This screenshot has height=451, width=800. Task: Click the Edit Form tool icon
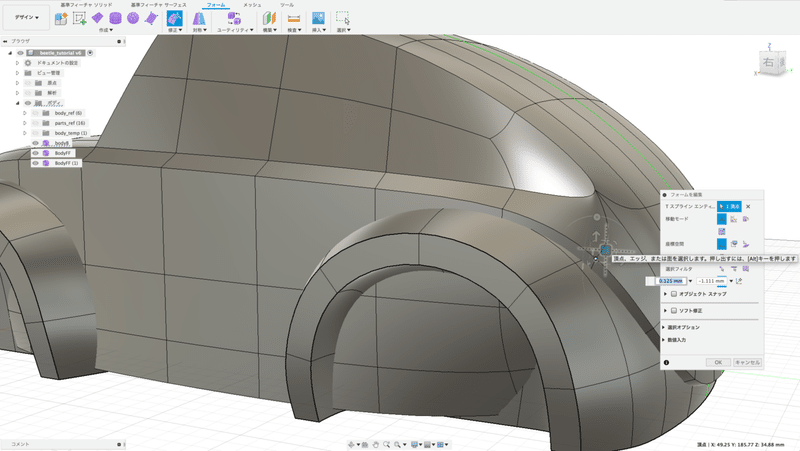[x=174, y=19]
